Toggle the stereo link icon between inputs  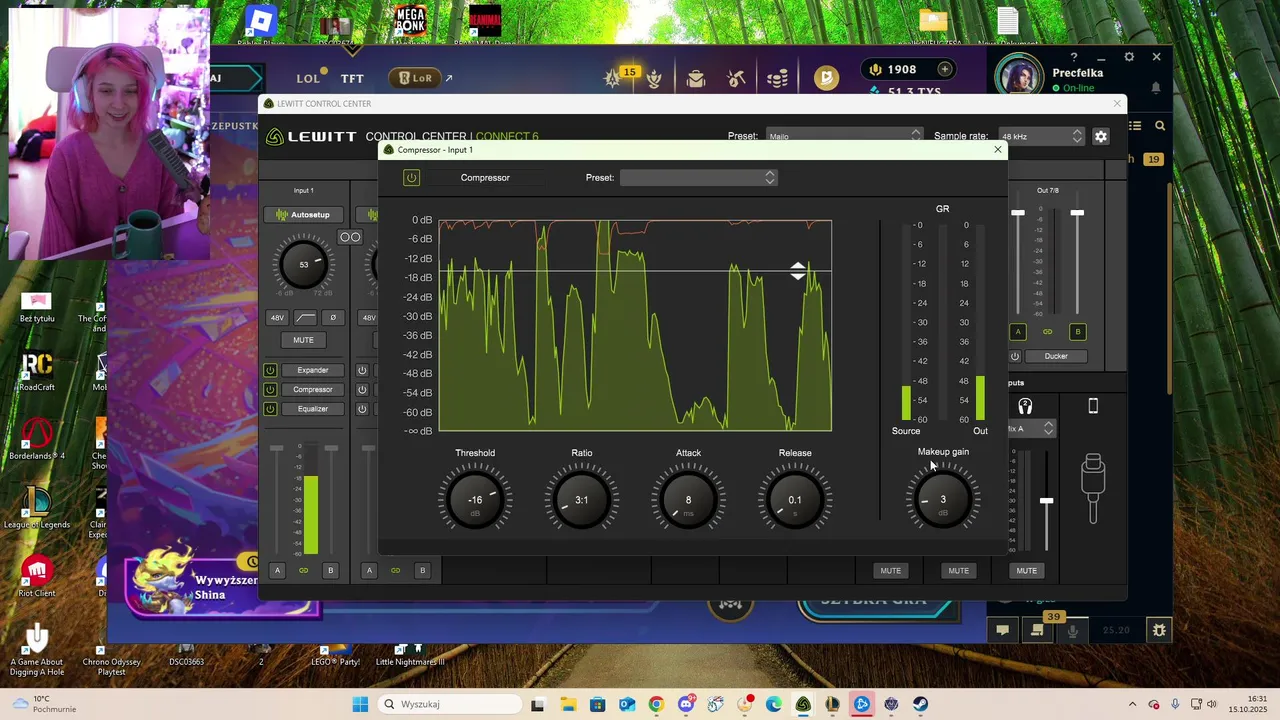[x=350, y=237]
